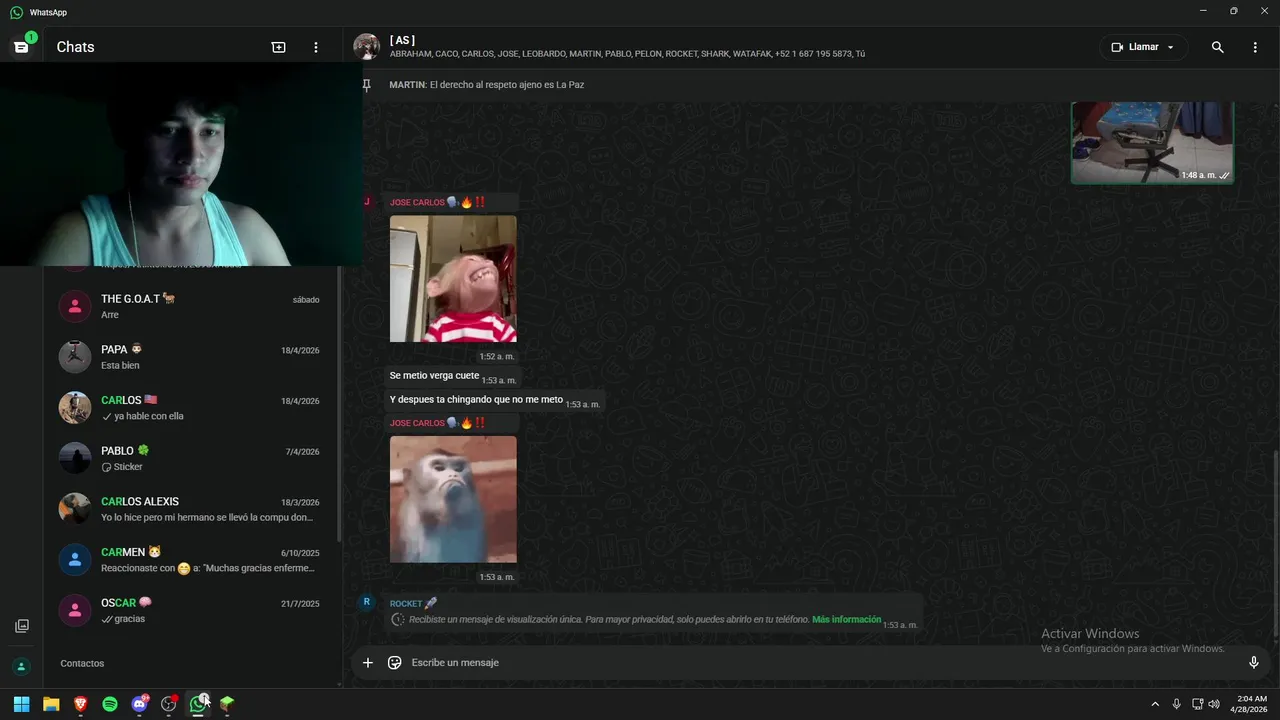Image resolution: width=1280 pixels, height=720 pixels.
Task: Expand the Llamar dropdown arrow
Action: 1171,47
